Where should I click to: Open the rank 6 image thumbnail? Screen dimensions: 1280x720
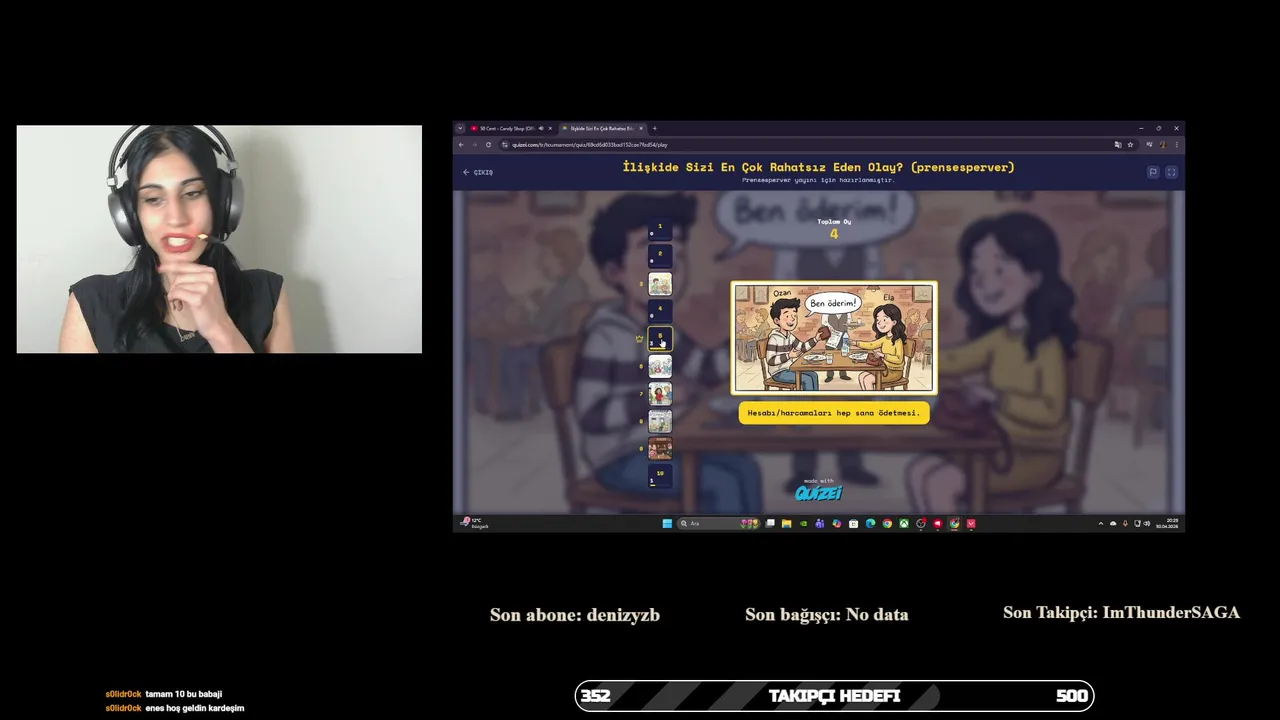[660, 366]
